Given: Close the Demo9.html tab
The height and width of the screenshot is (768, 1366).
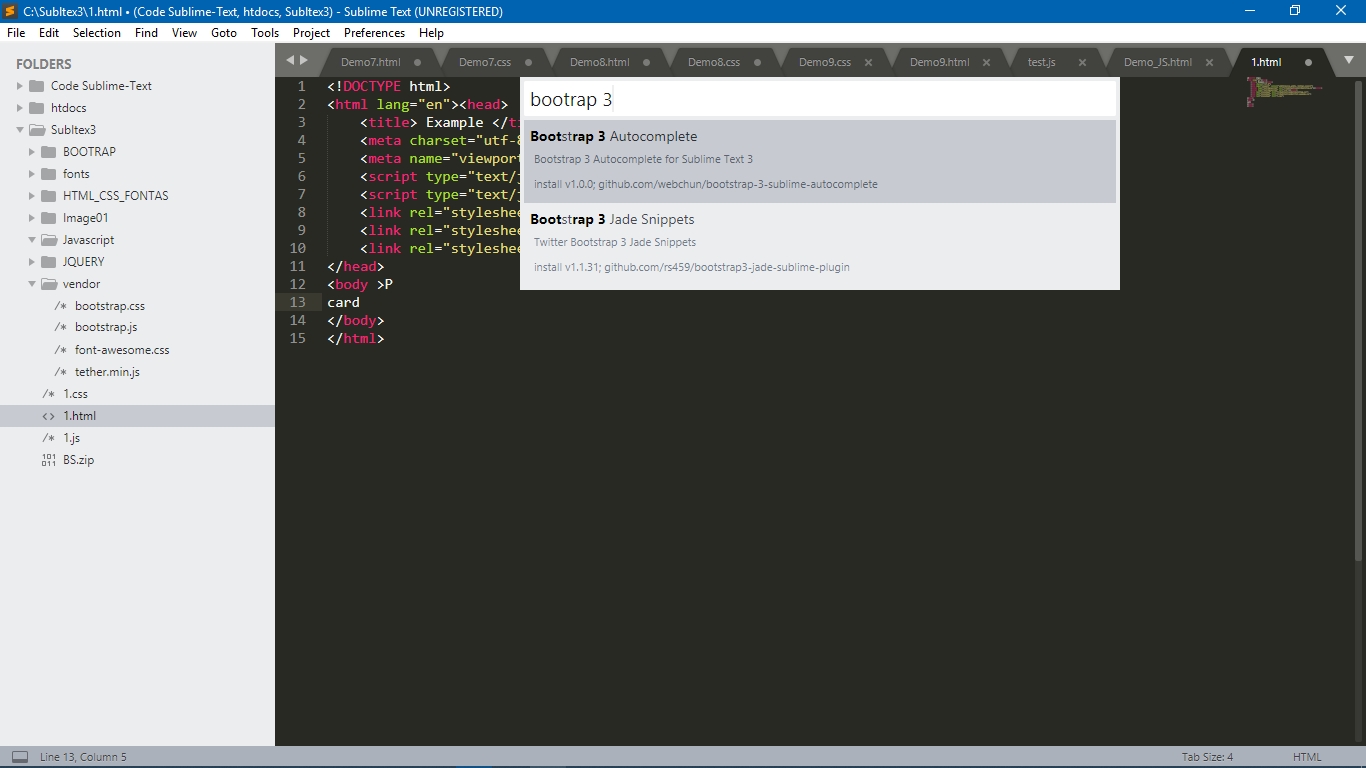Looking at the screenshot, I should tap(986, 62).
